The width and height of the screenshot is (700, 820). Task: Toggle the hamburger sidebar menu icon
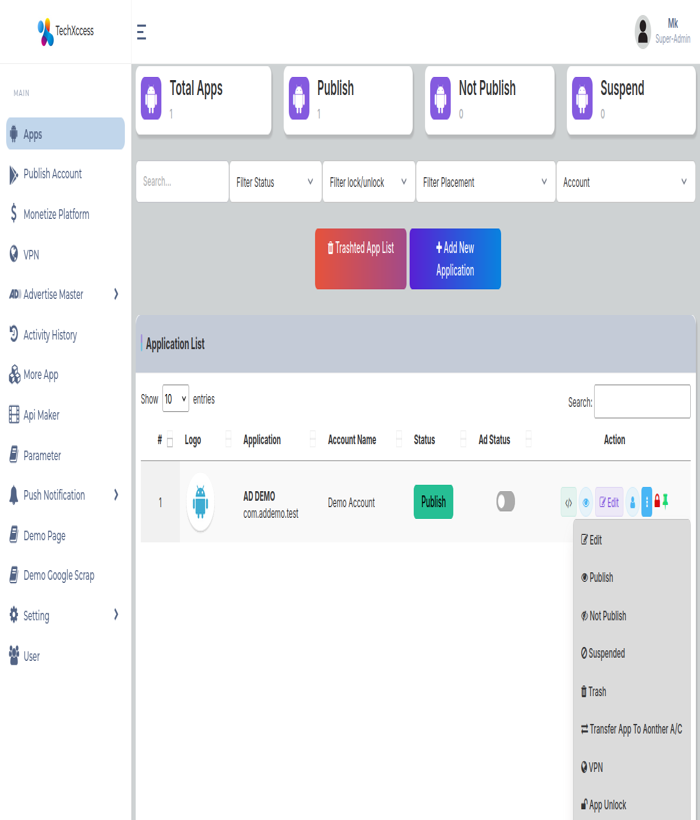[141, 32]
